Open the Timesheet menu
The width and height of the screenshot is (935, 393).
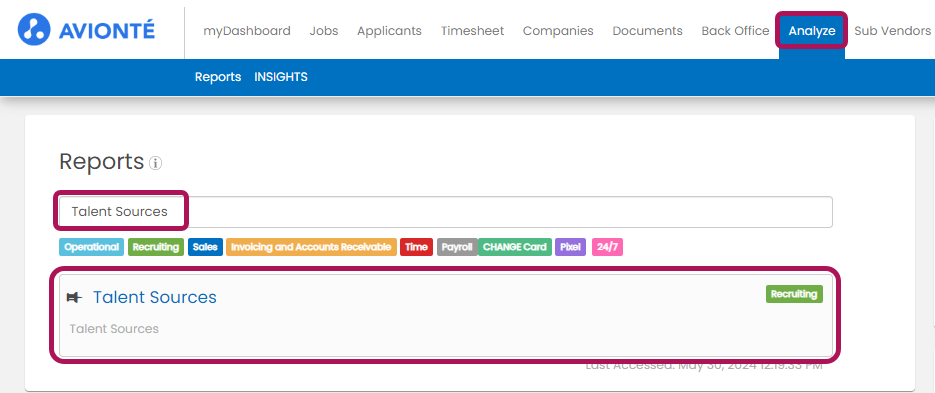pyautogui.click(x=472, y=31)
